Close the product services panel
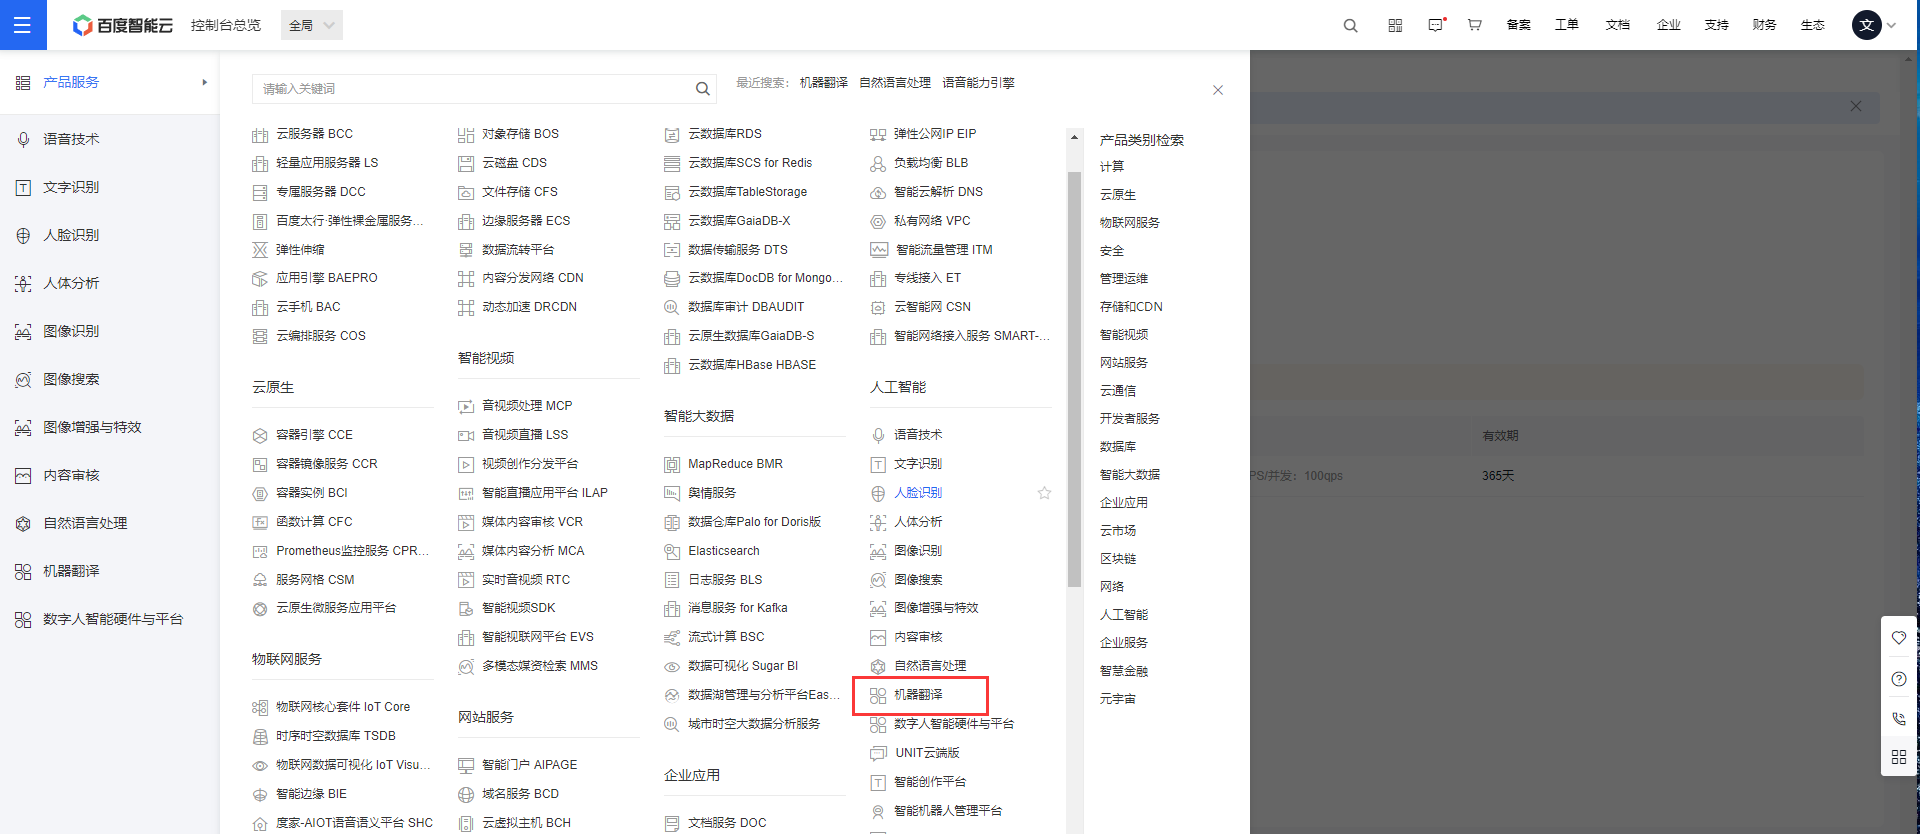Screen dimensions: 1920x834 [1218, 90]
